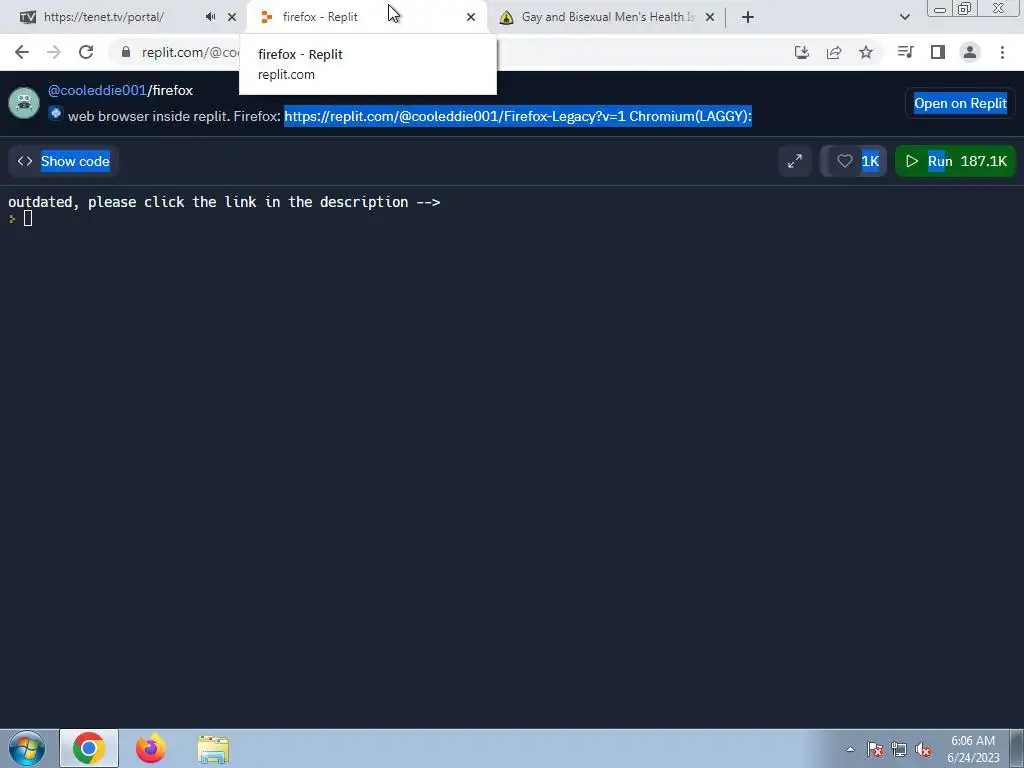Viewport: 1024px width, 768px height.
Task: Close the firefox - Replit tab
Action: click(x=471, y=17)
